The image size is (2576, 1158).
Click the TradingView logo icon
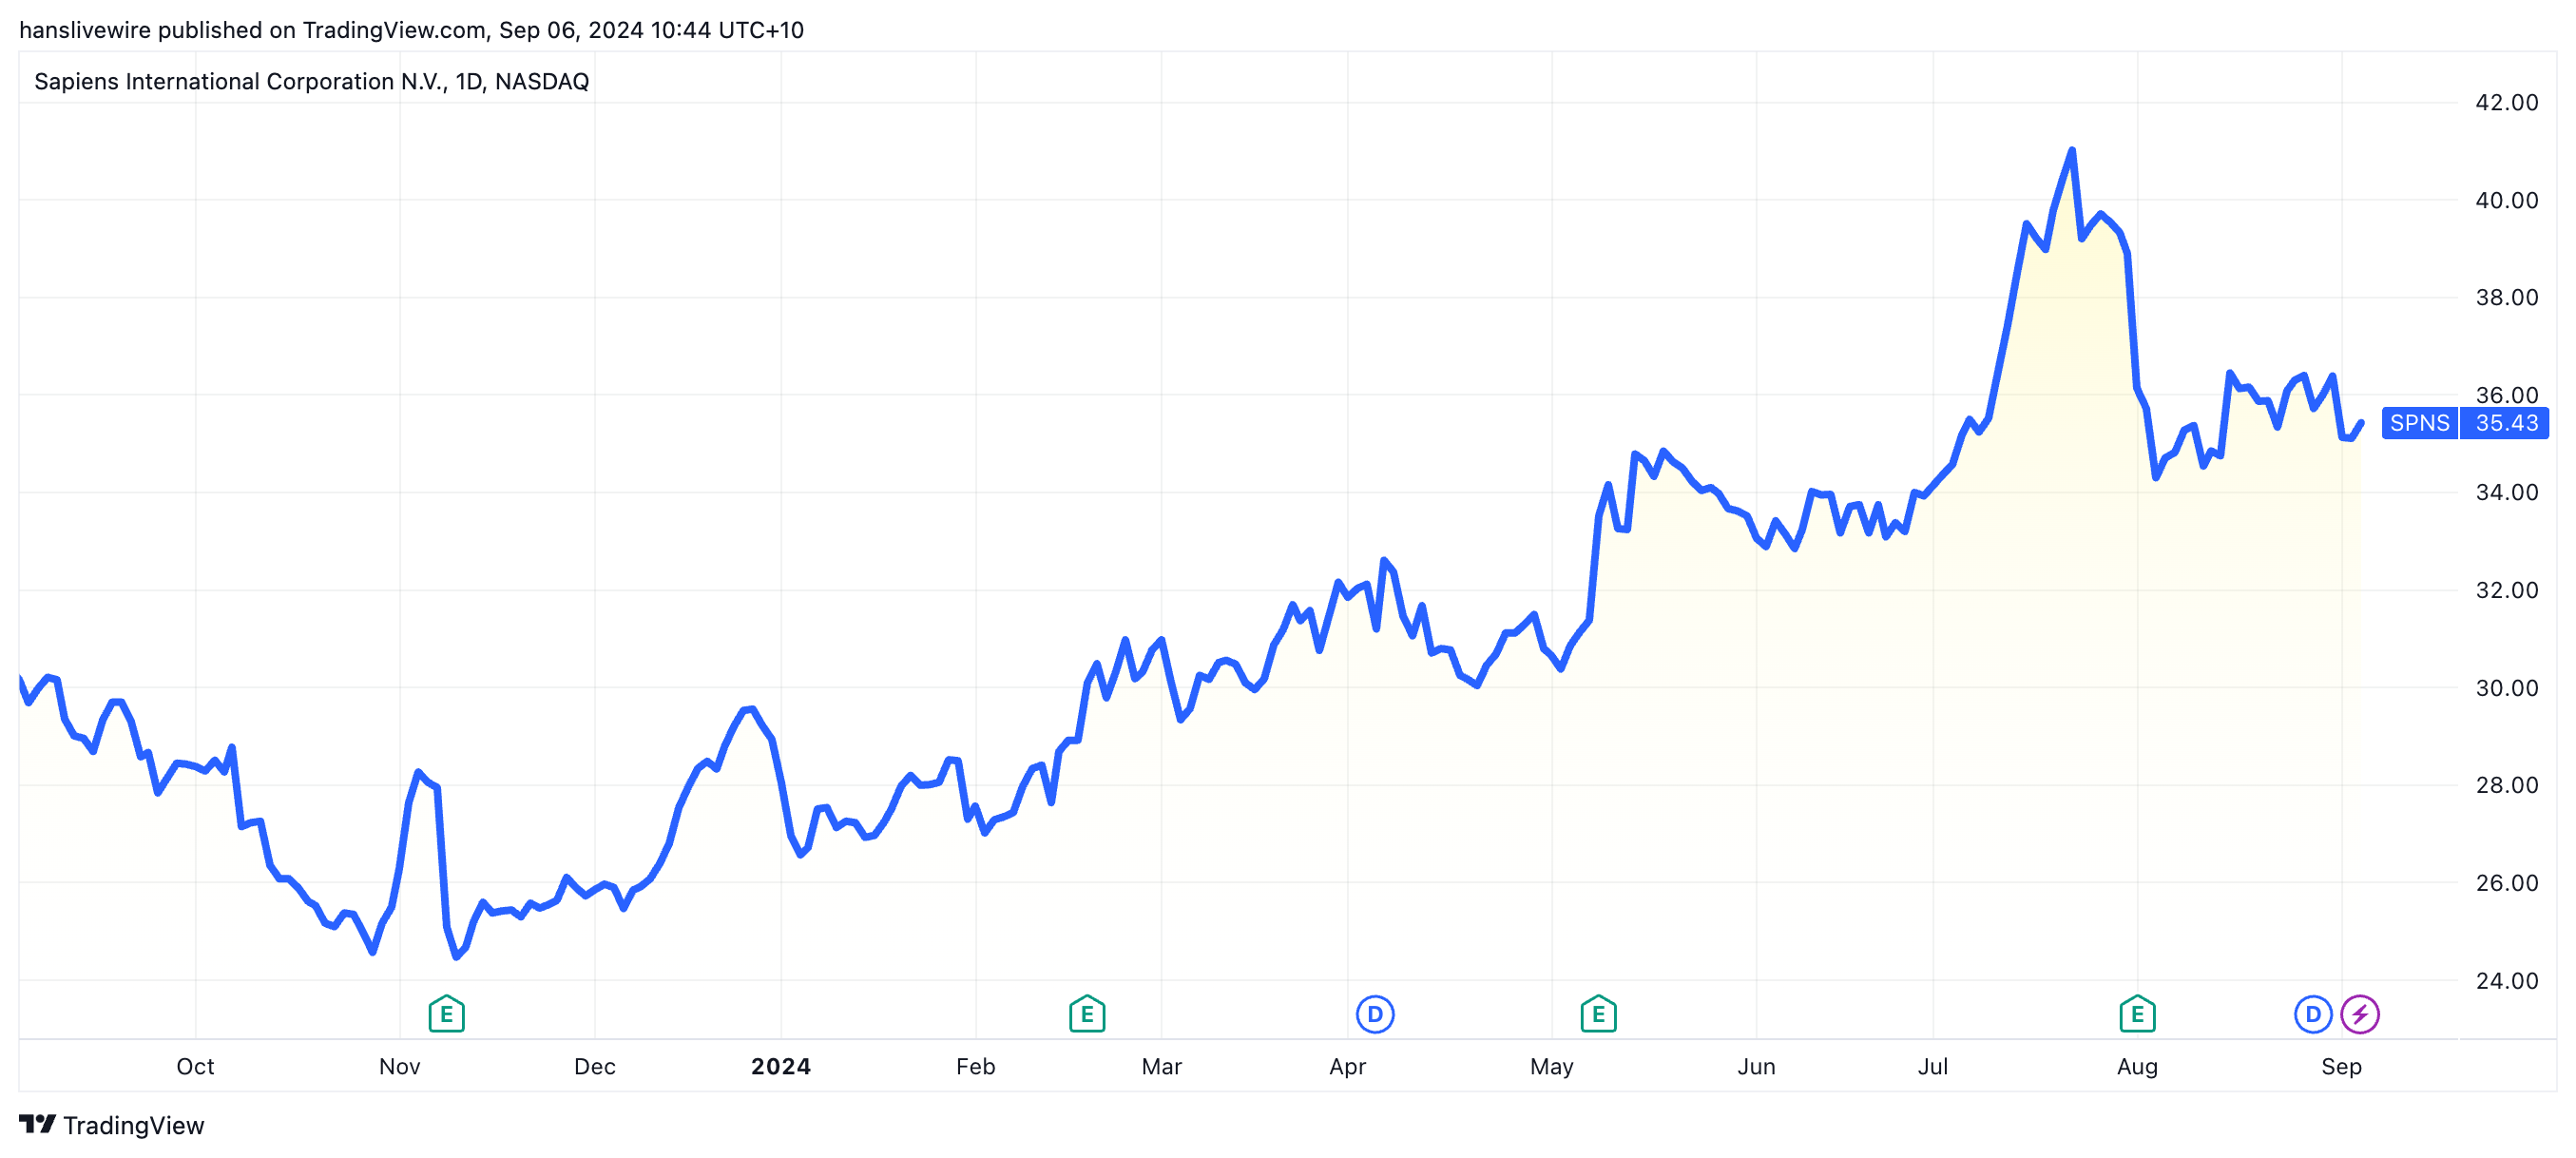coord(37,1125)
